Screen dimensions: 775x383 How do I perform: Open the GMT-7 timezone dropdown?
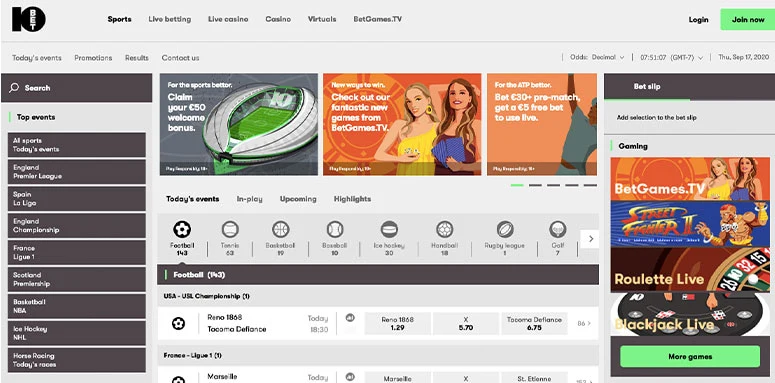tap(672, 57)
